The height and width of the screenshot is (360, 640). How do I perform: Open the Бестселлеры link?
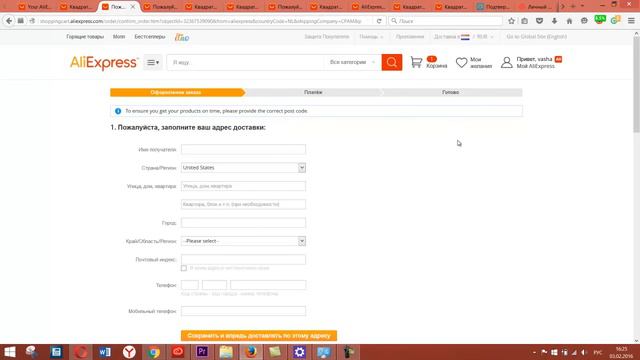(x=150, y=37)
